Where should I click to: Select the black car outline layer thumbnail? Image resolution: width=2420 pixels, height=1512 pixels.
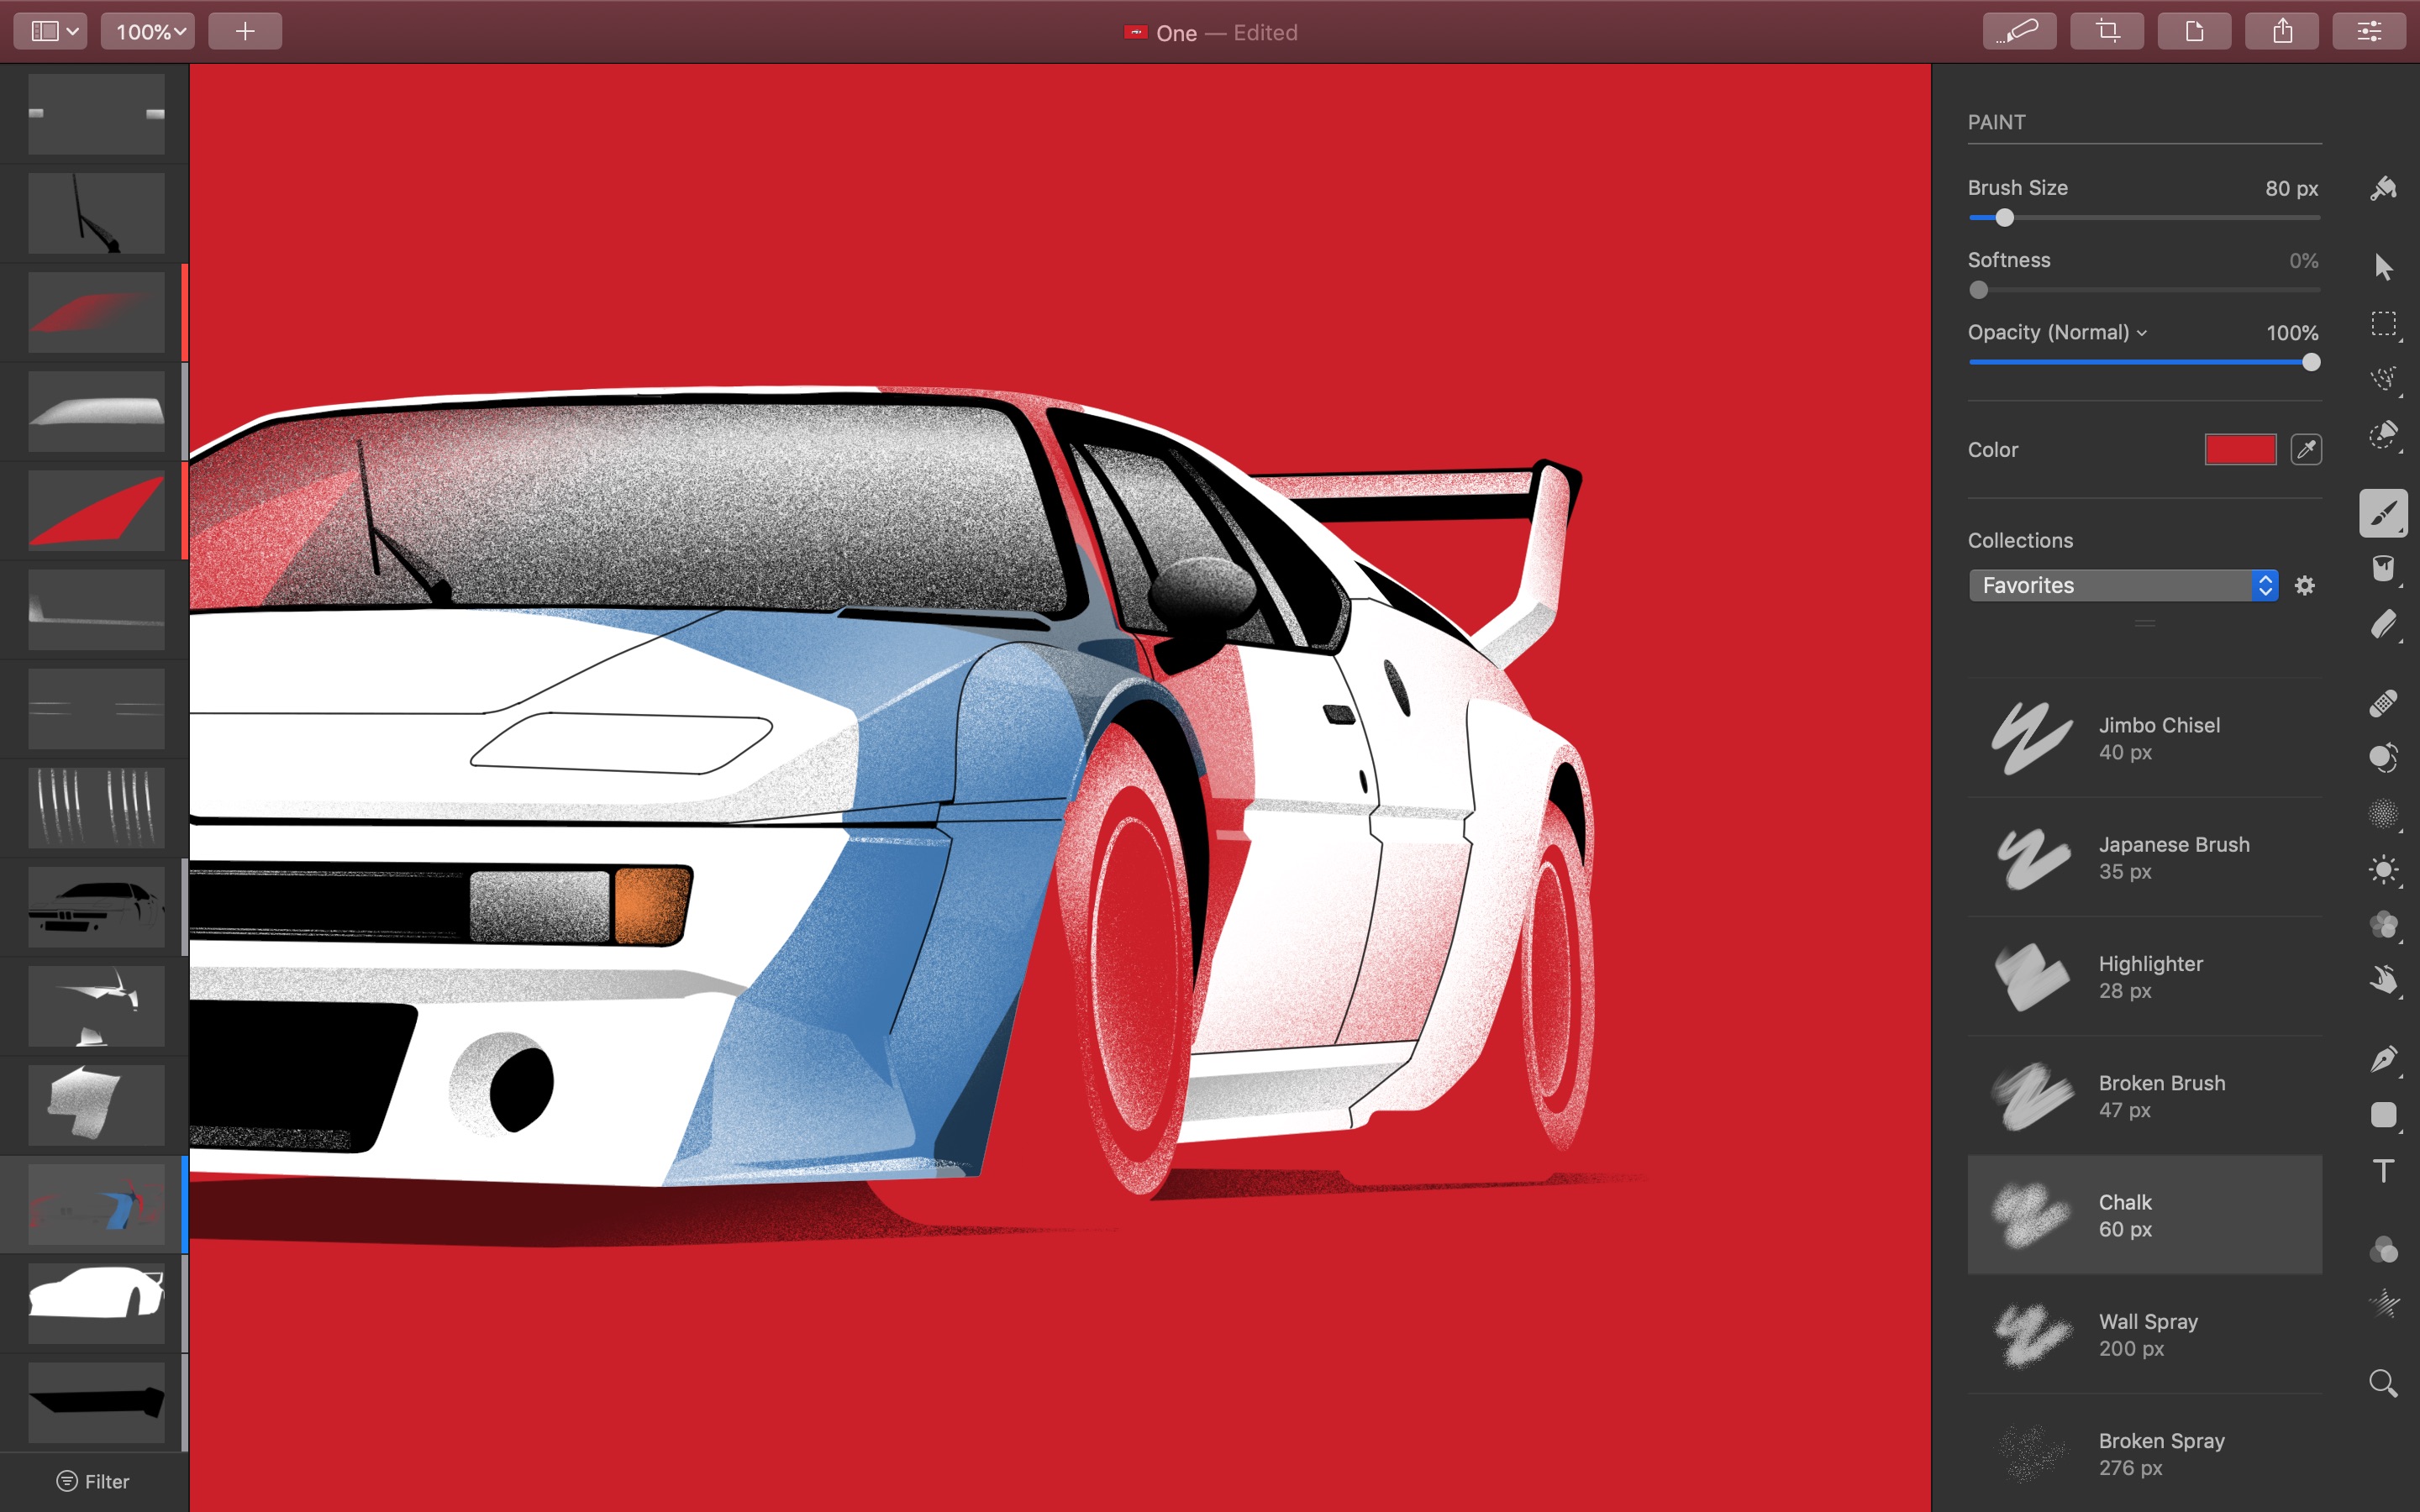96,906
